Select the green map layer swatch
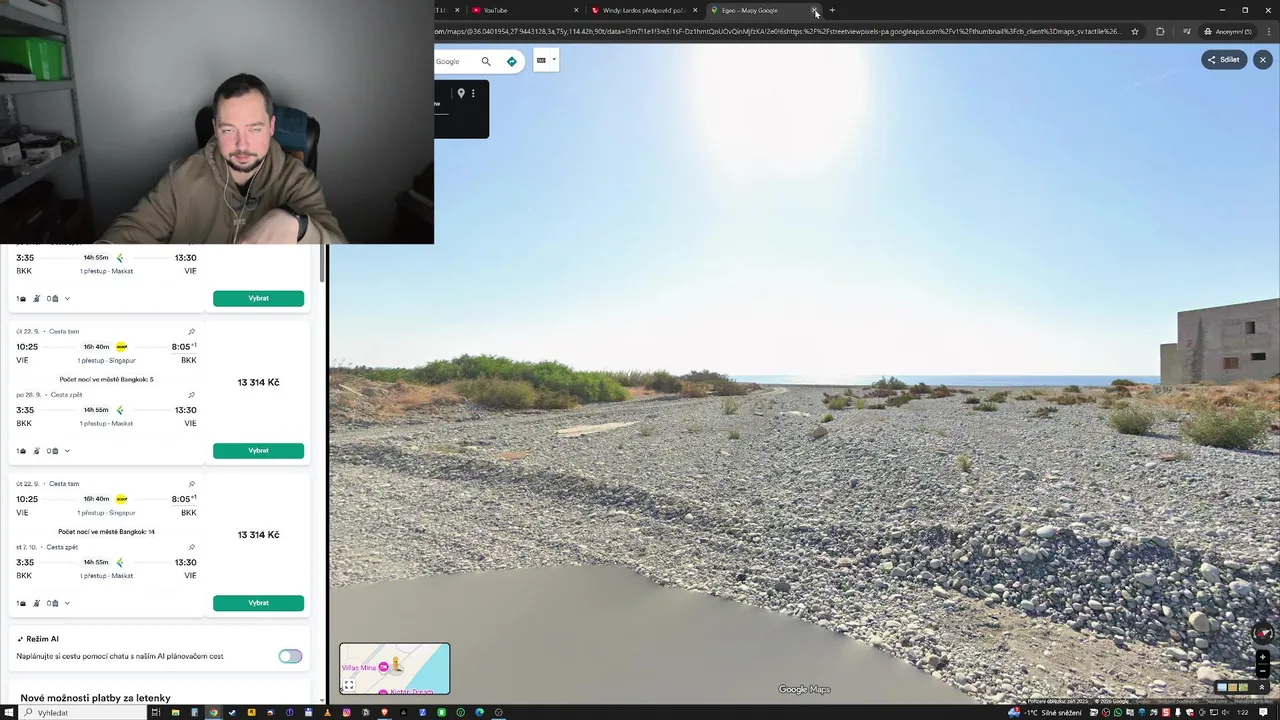This screenshot has height=720, width=1280. coord(1244,688)
